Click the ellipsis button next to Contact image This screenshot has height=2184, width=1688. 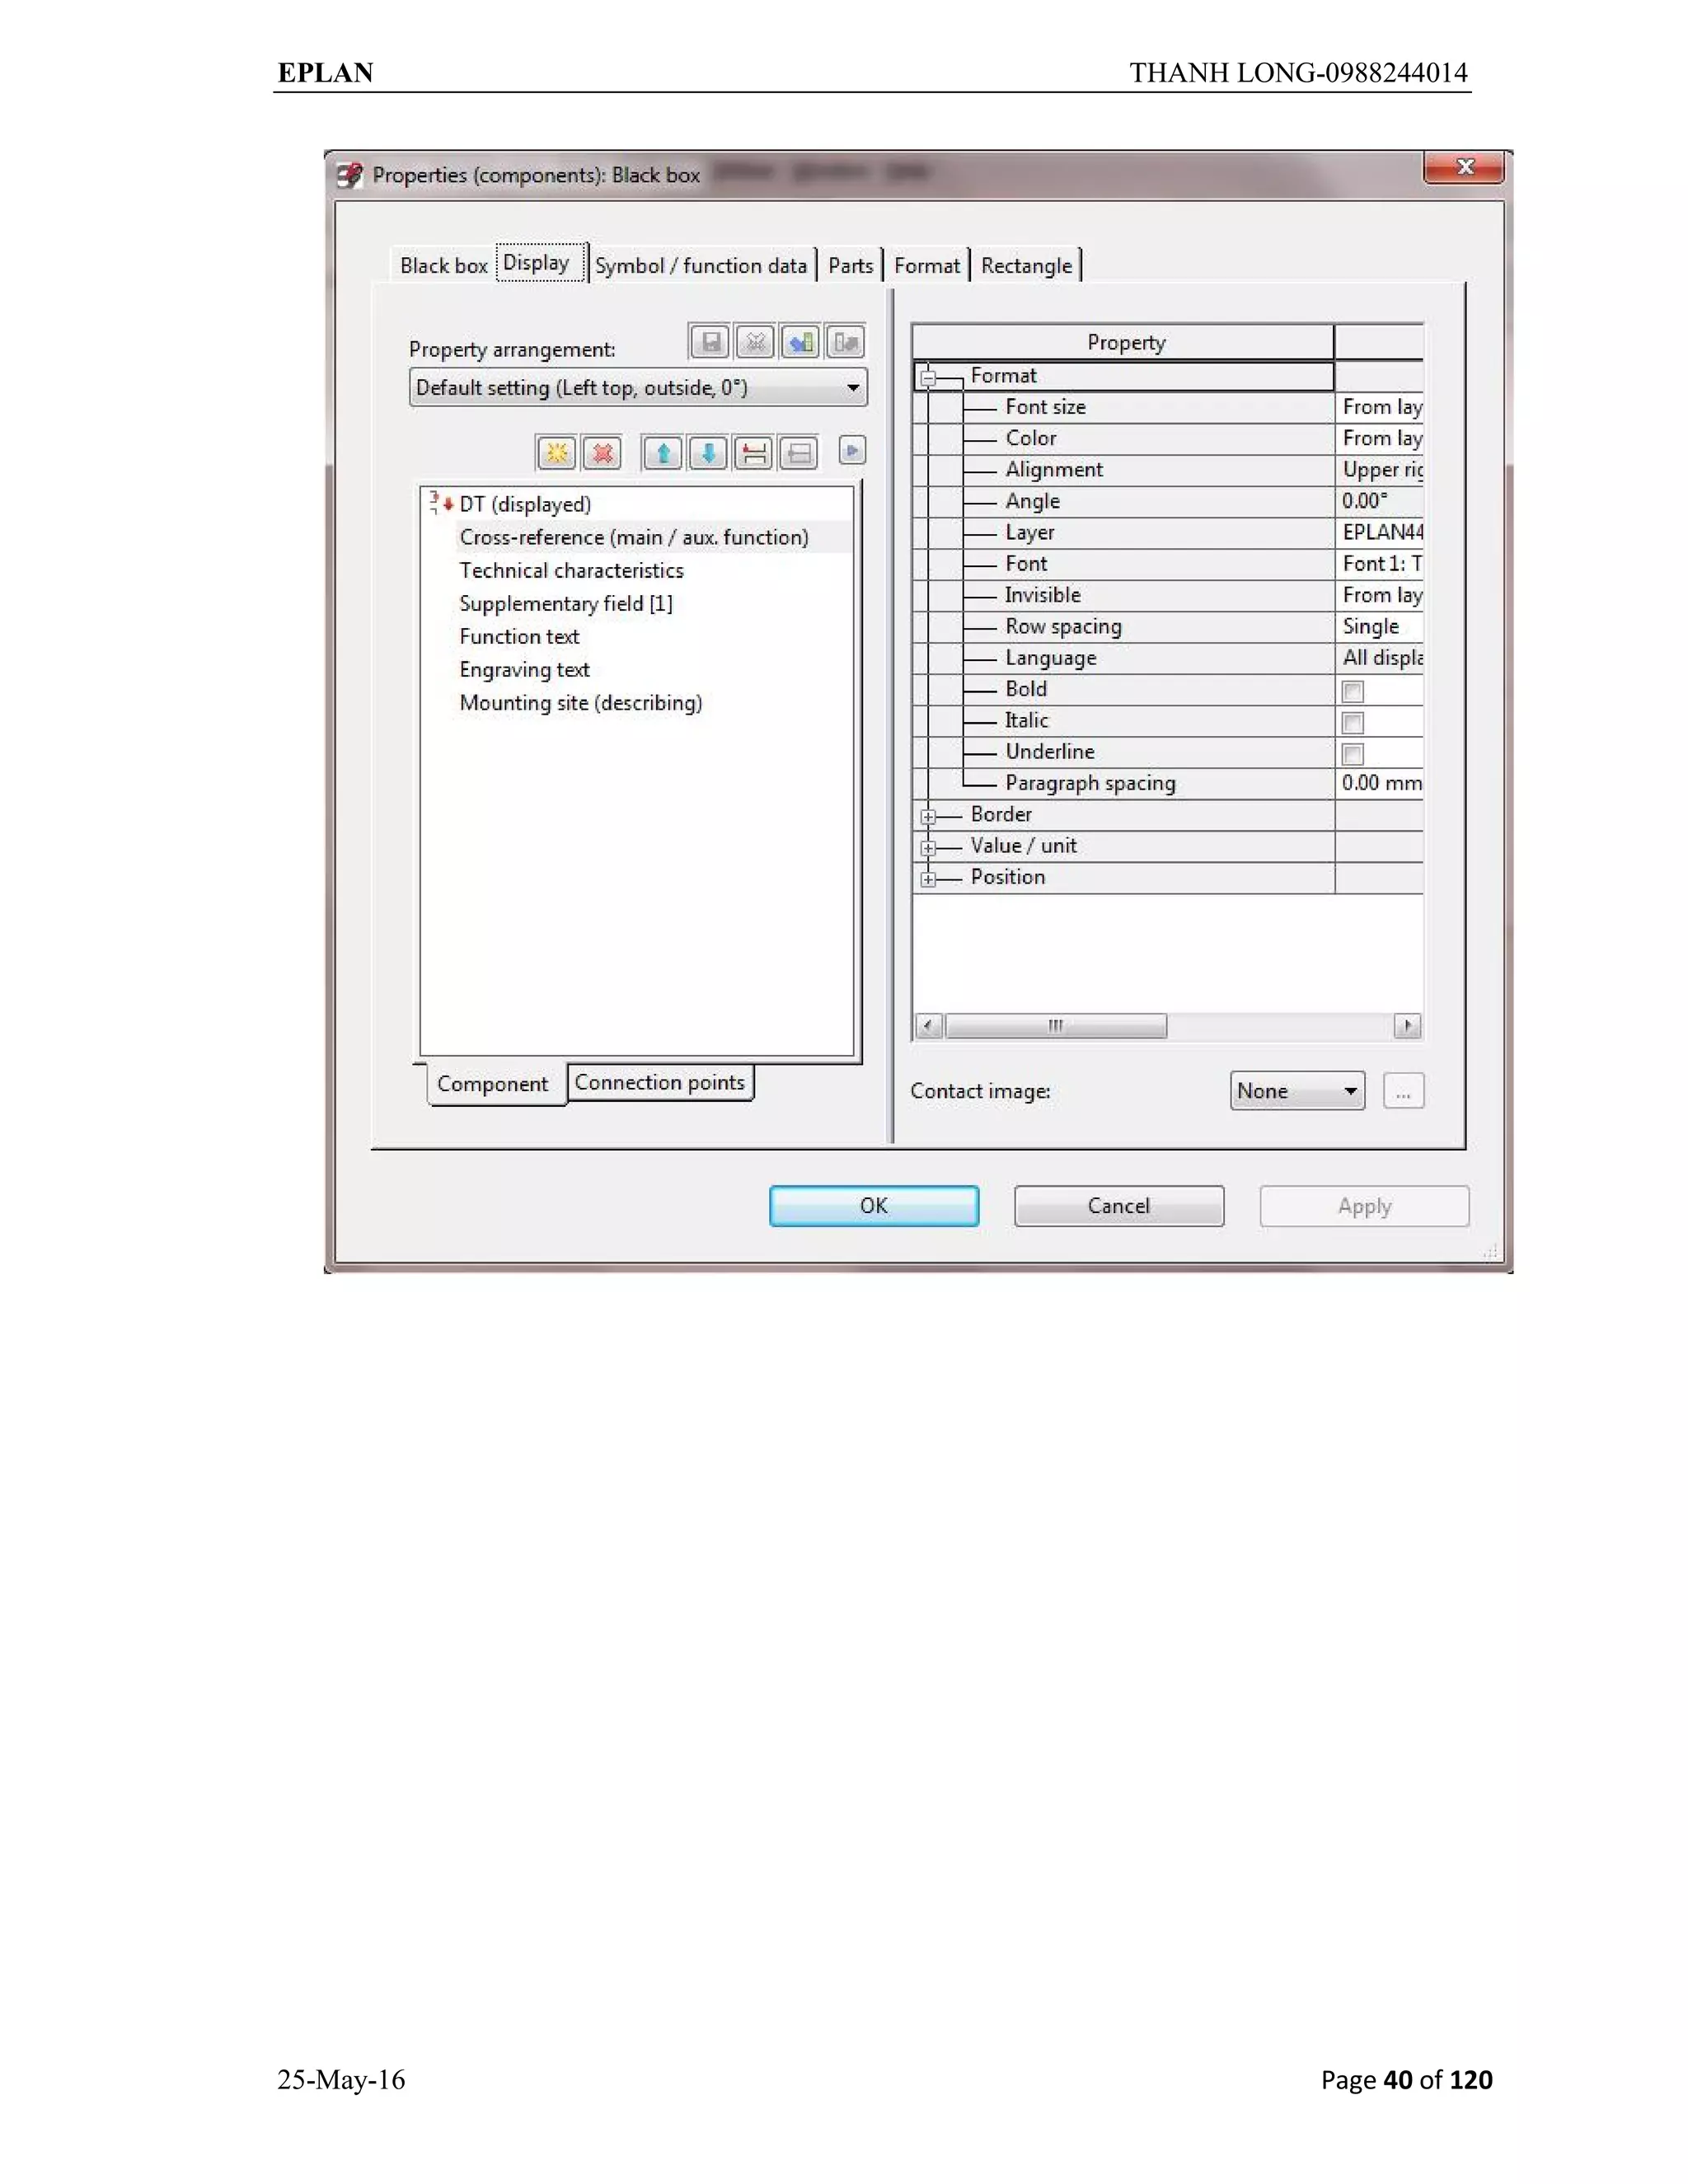[1403, 1091]
